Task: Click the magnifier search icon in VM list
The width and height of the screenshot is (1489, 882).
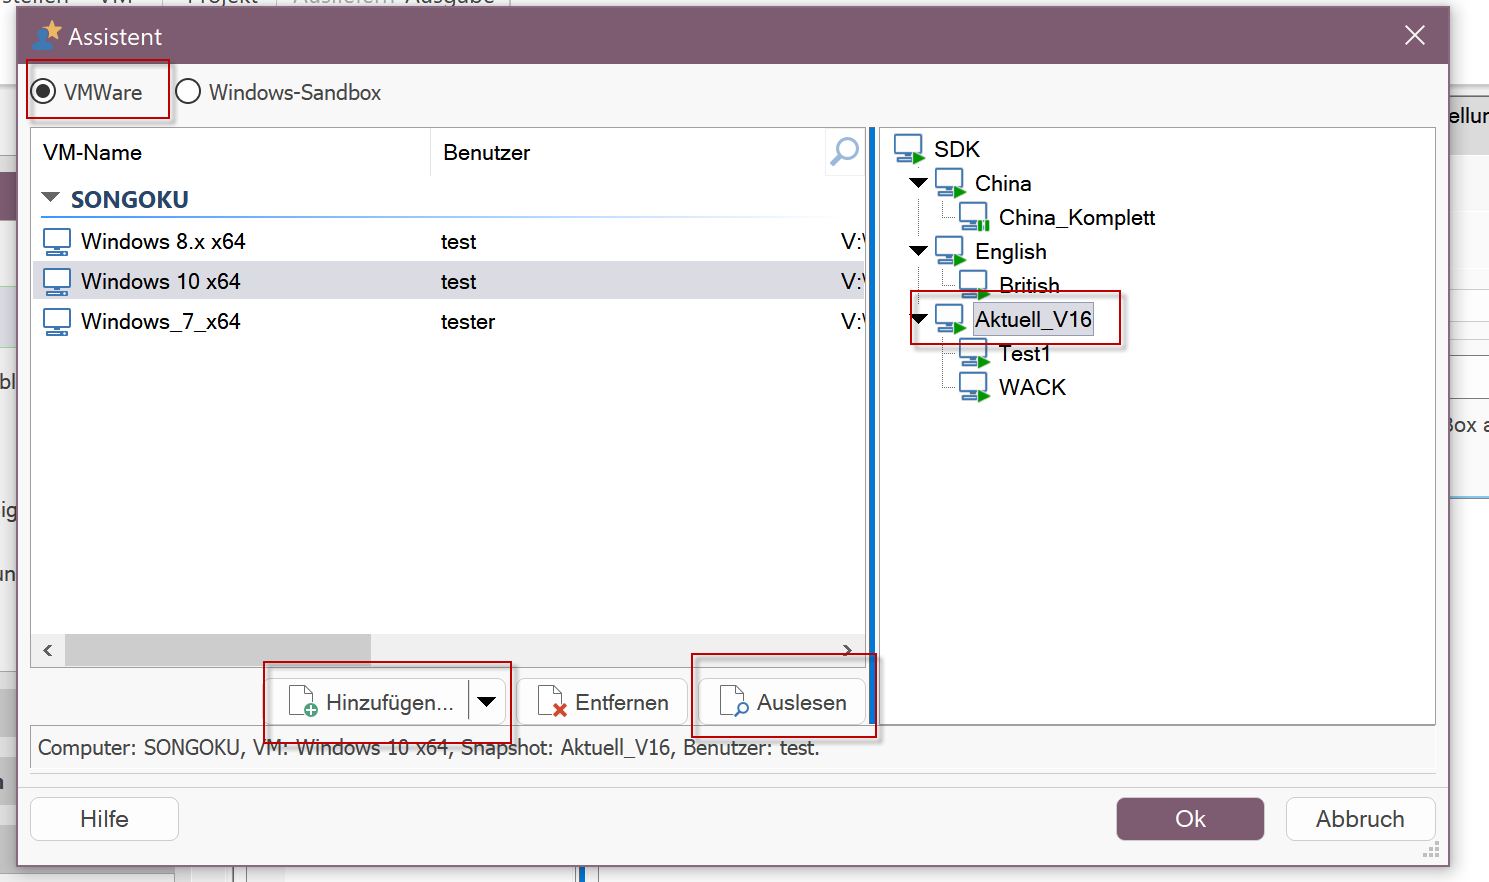Action: 845,152
